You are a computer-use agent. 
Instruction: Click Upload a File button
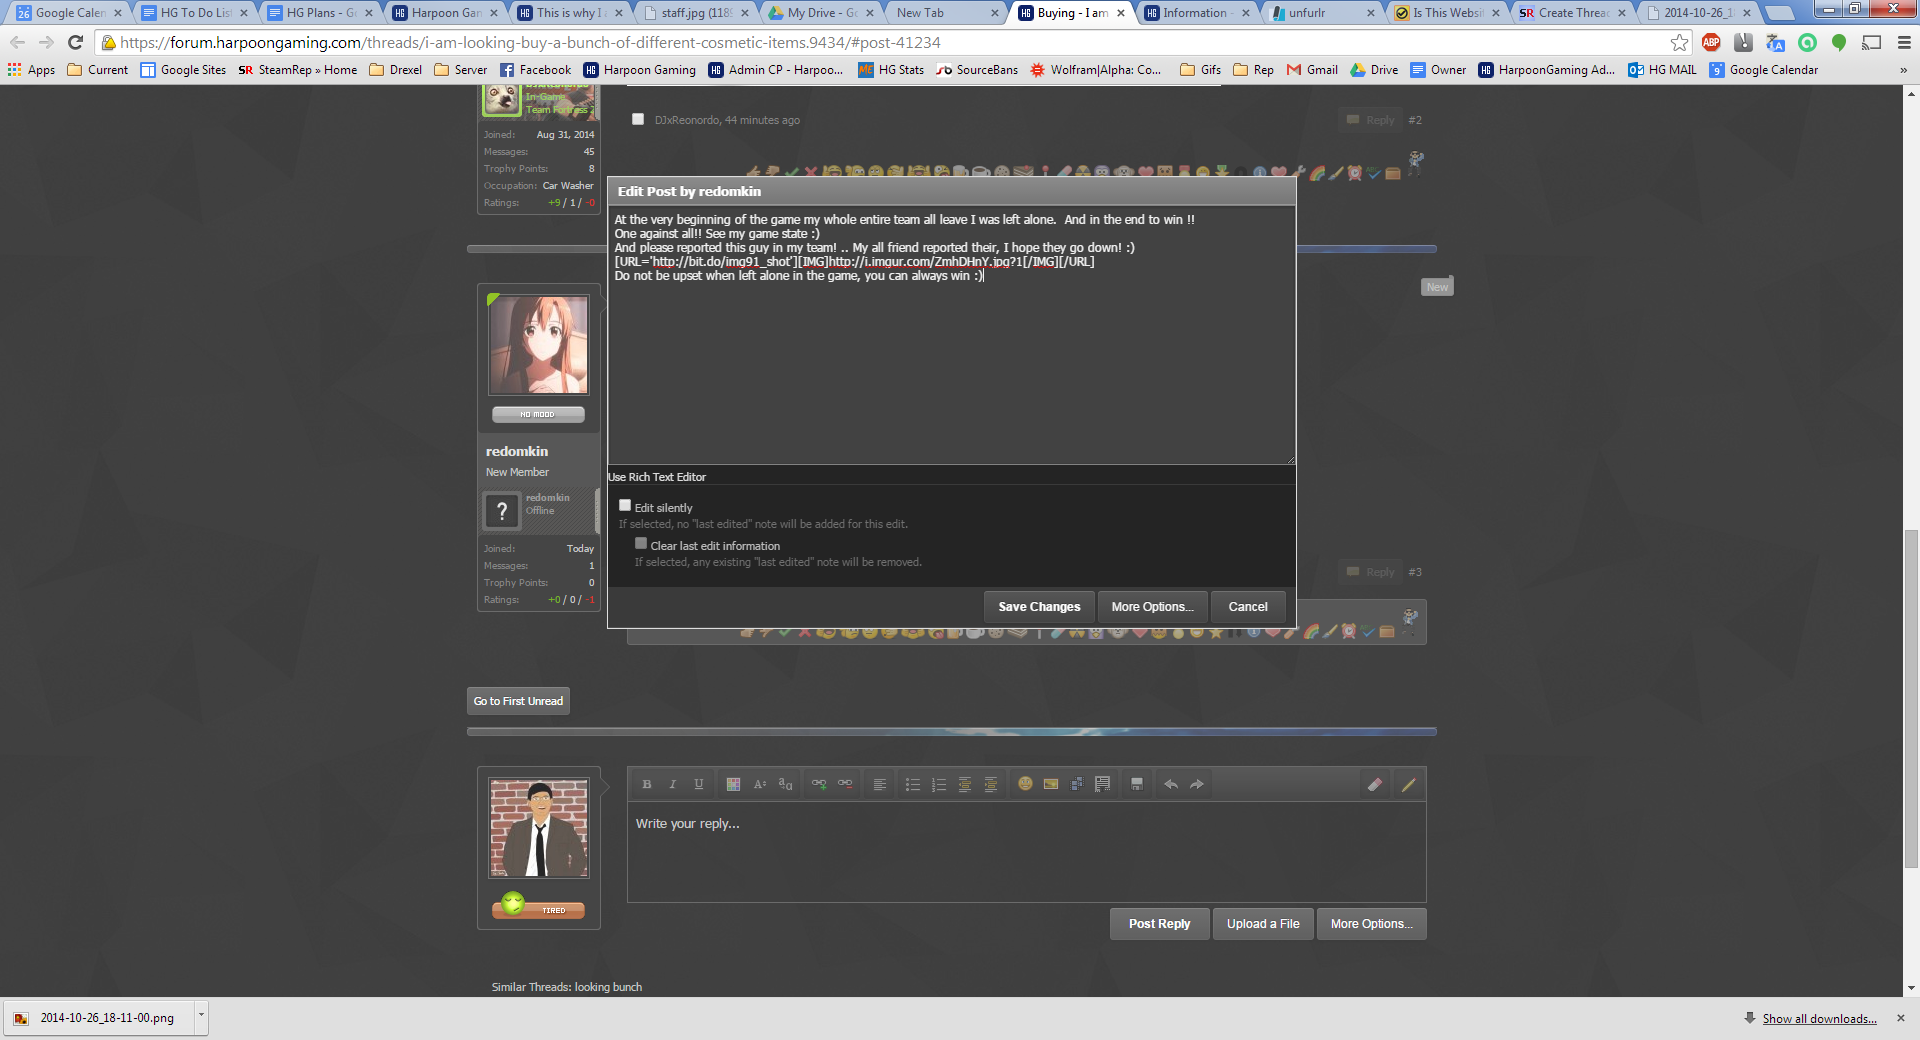coord(1263,924)
